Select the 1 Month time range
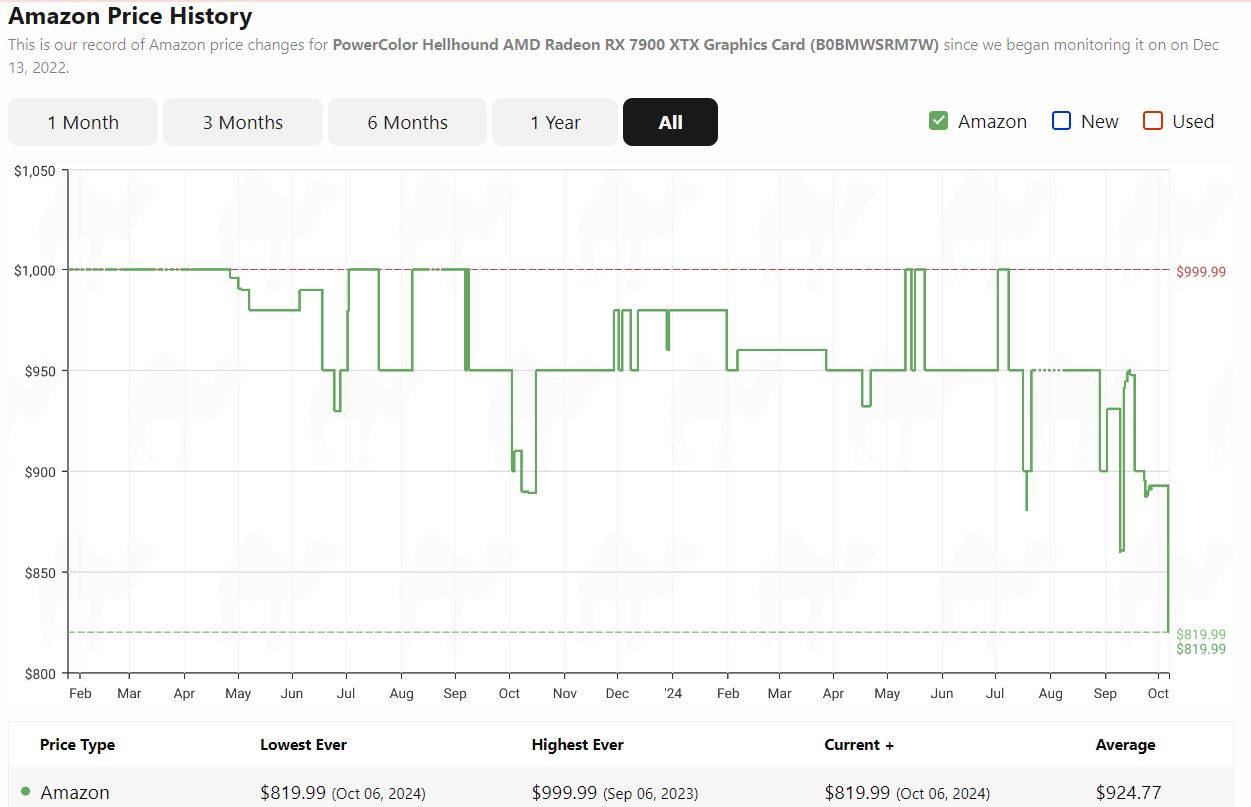1251x807 pixels. (83, 122)
